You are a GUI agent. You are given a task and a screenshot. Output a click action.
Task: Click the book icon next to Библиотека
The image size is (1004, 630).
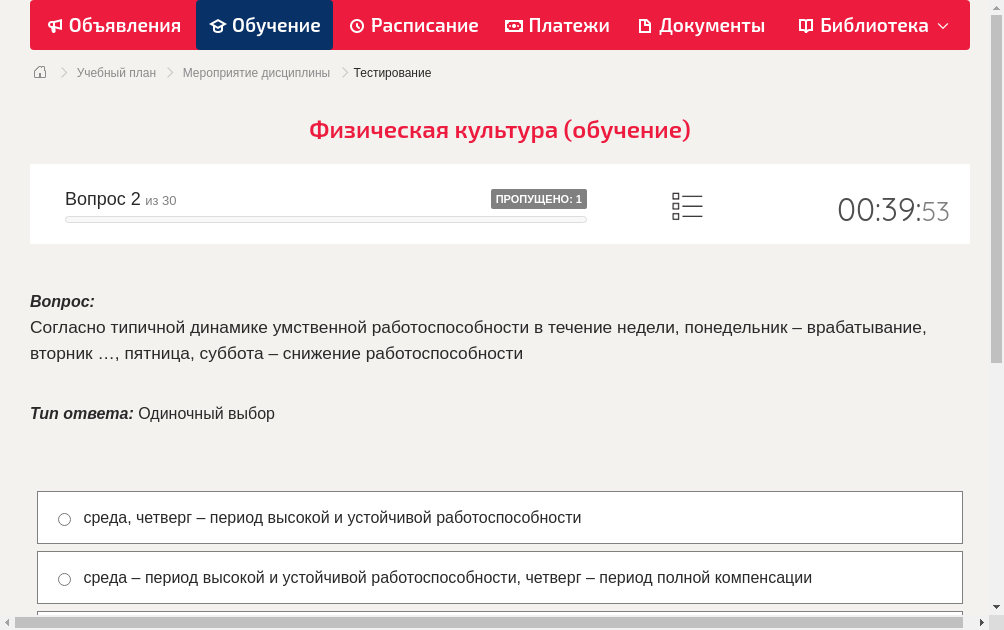[804, 25]
